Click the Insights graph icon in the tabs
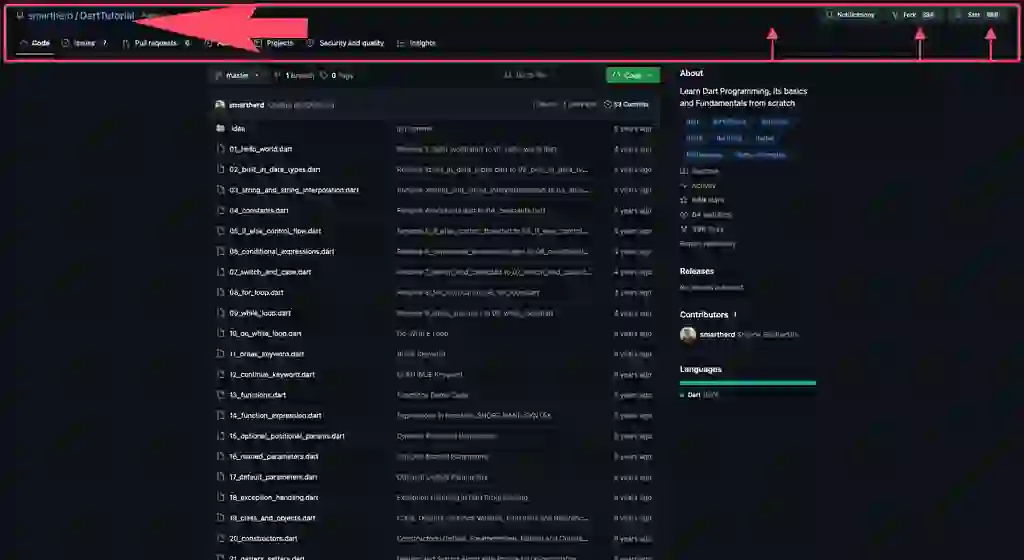 (401, 43)
